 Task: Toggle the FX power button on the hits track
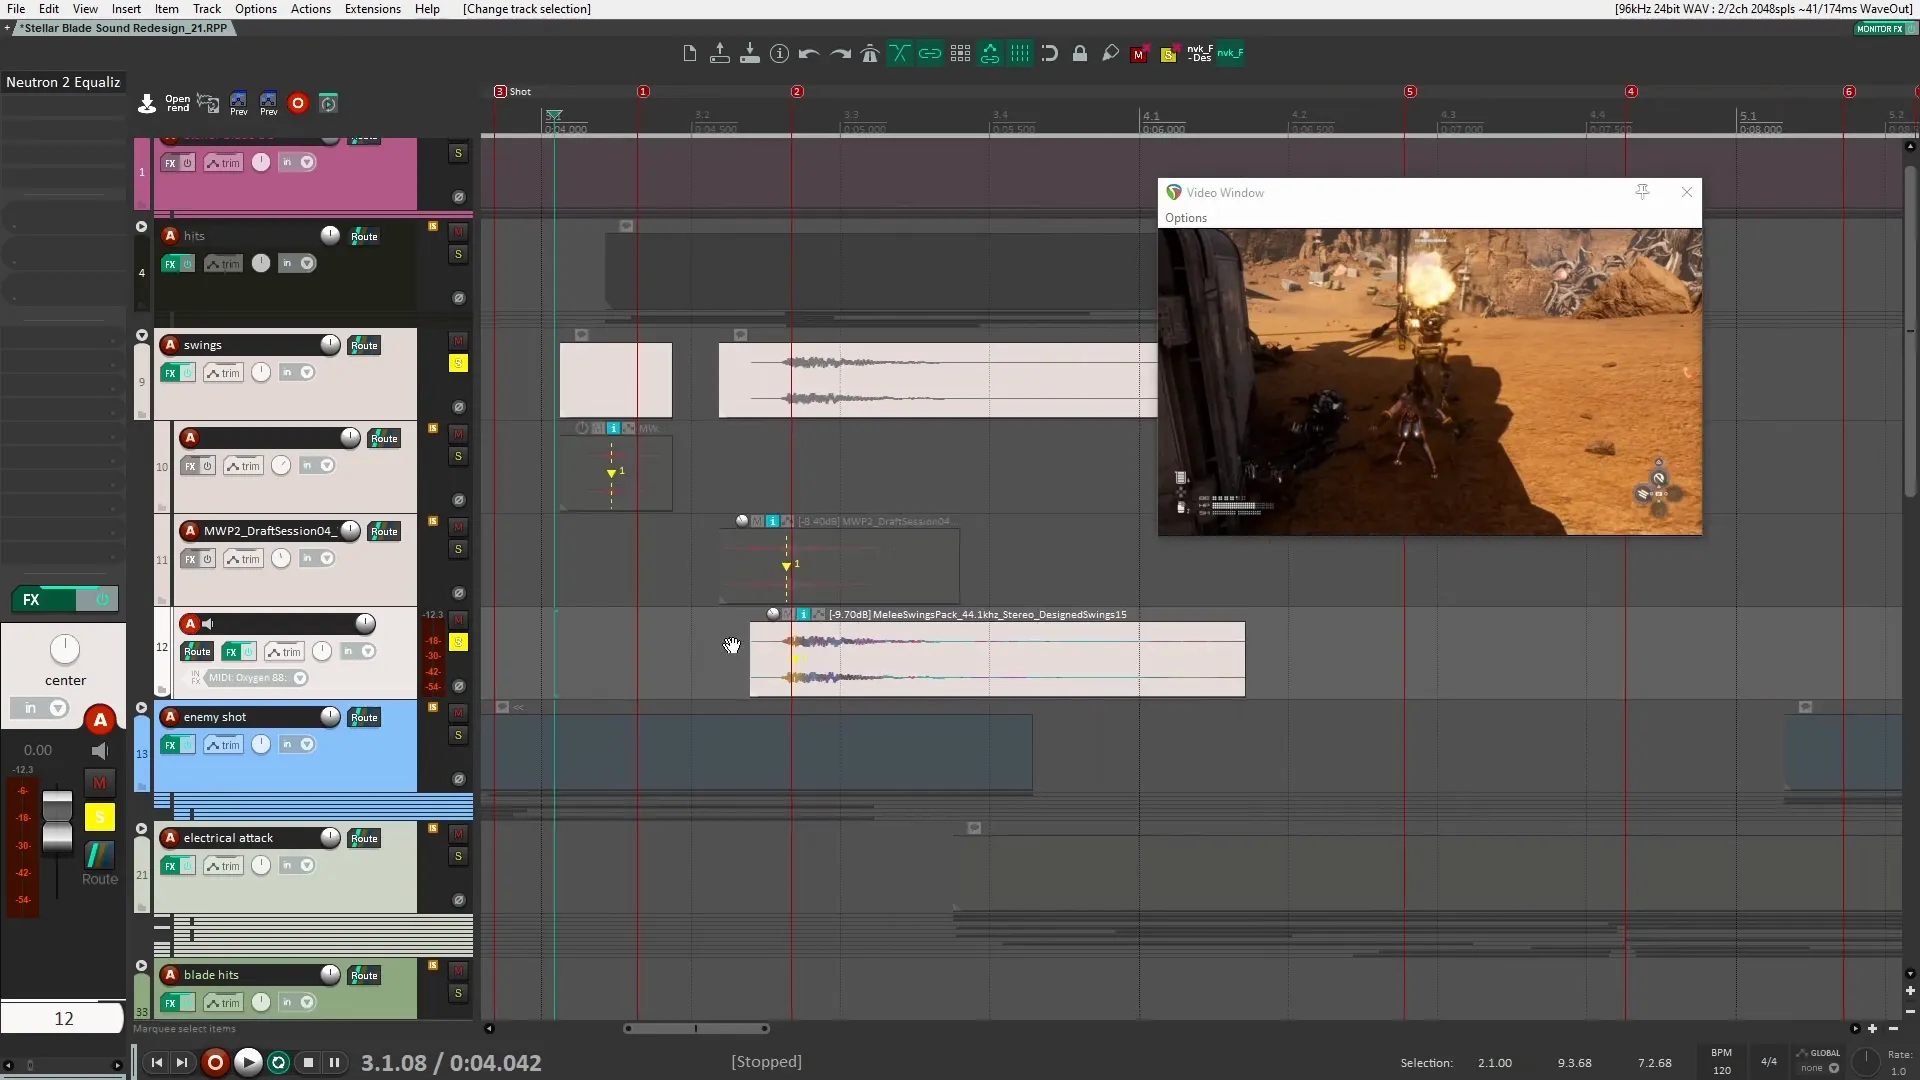click(188, 263)
